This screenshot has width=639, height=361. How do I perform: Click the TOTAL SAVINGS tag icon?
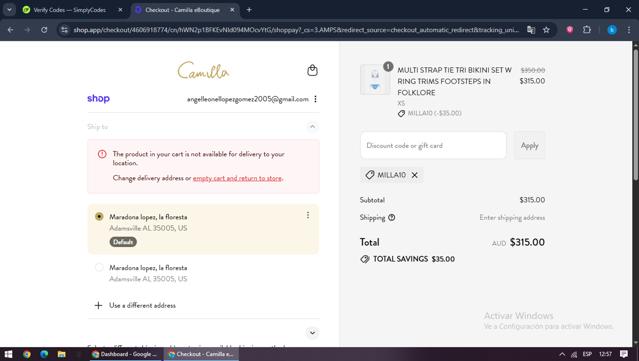[365, 259]
